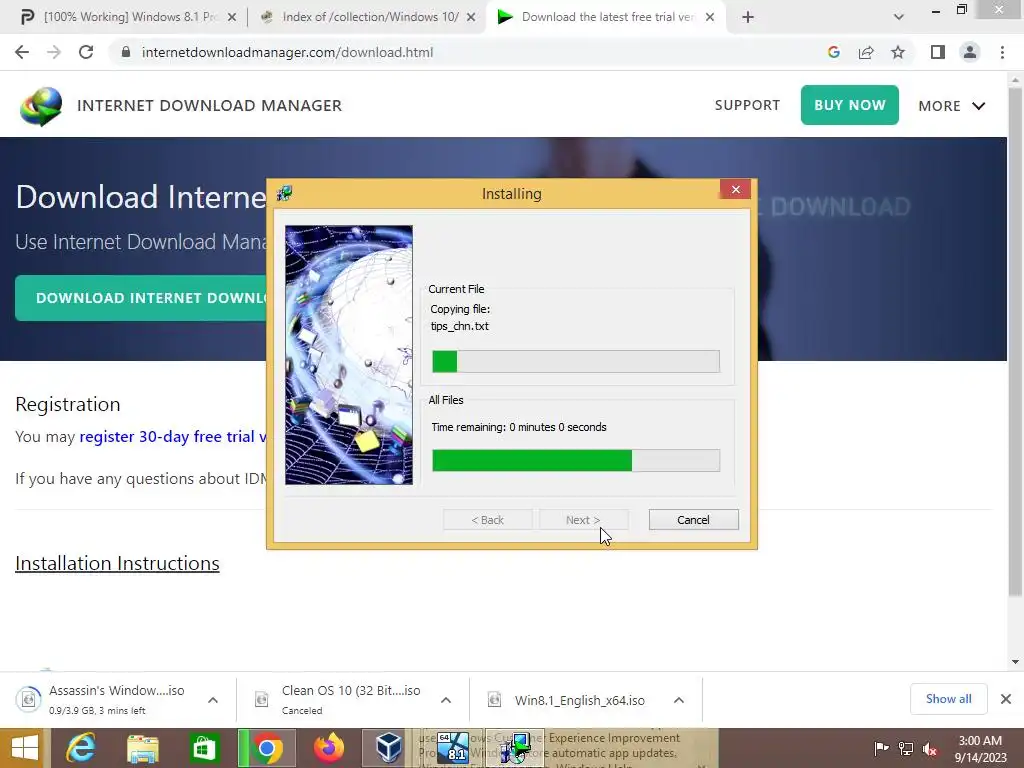Toggle the browser side panel icon

pyautogui.click(x=938, y=52)
